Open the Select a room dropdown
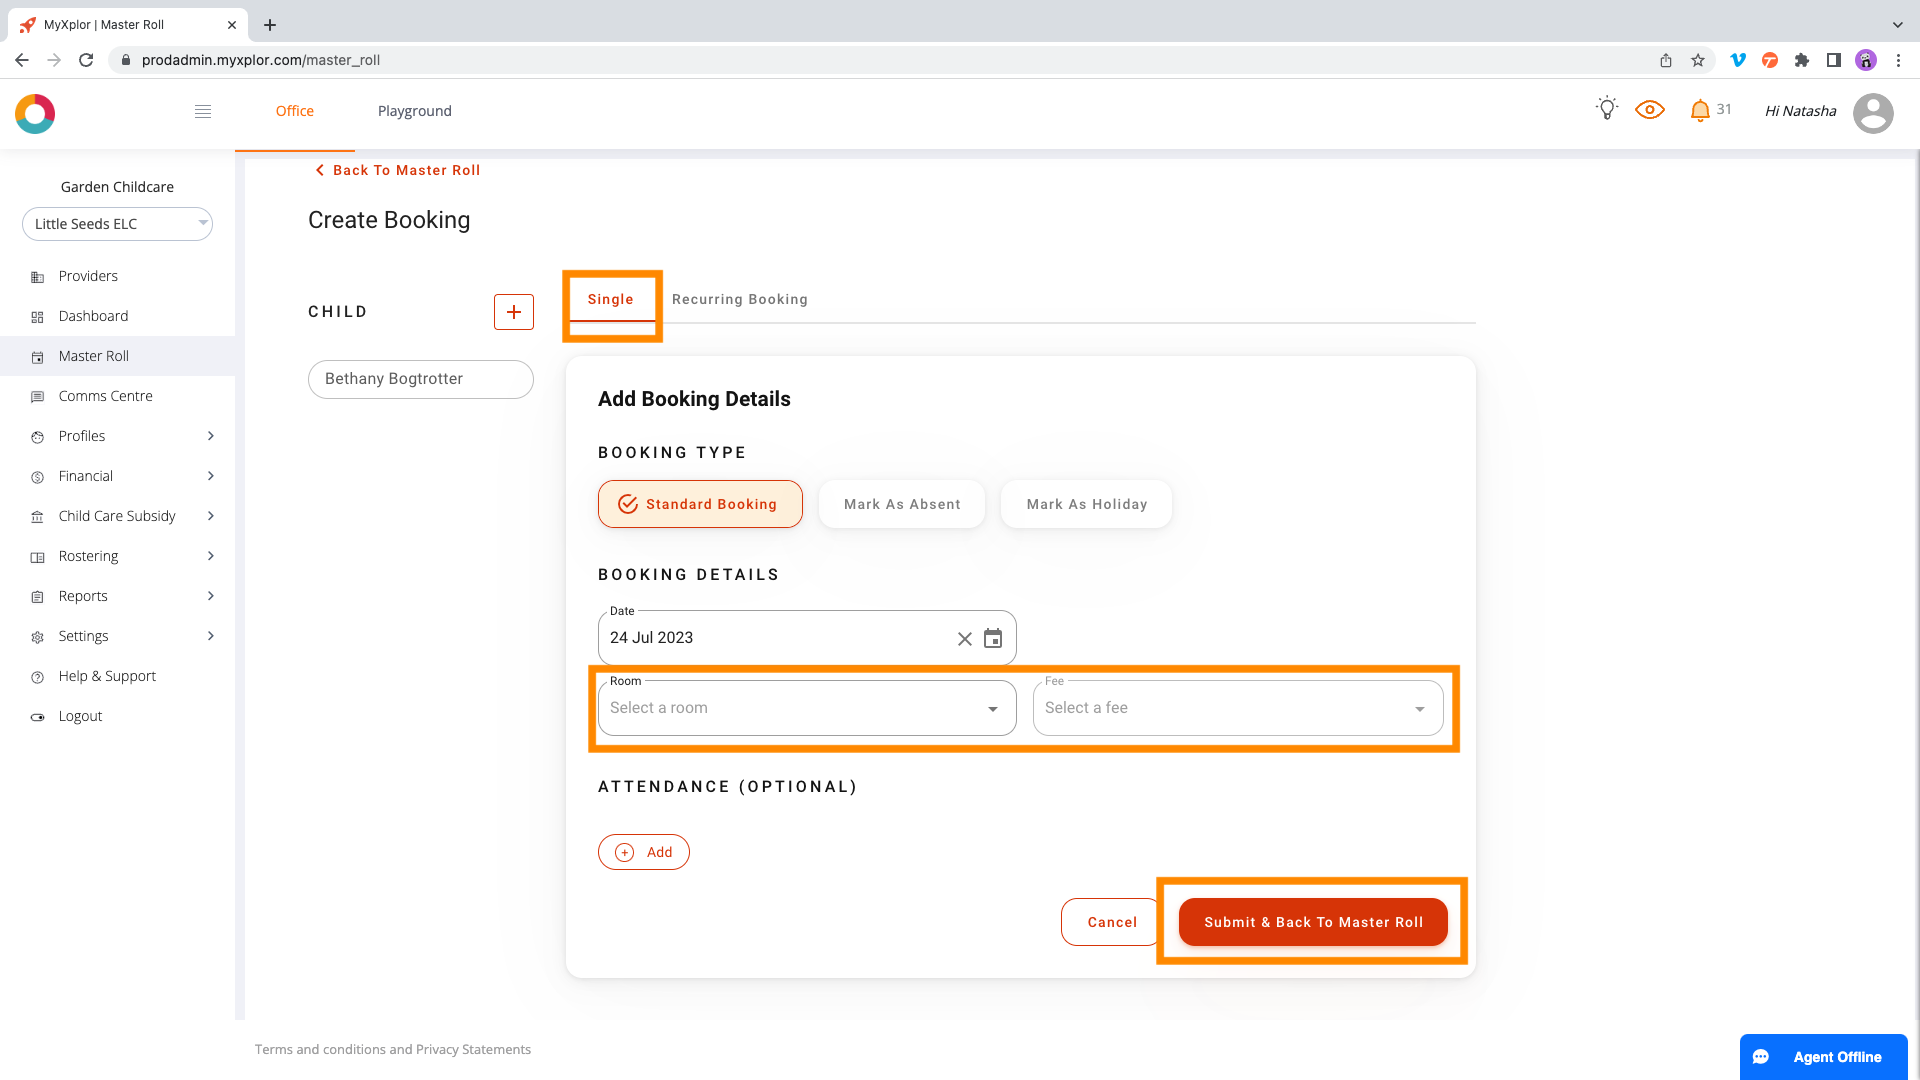 pos(806,708)
